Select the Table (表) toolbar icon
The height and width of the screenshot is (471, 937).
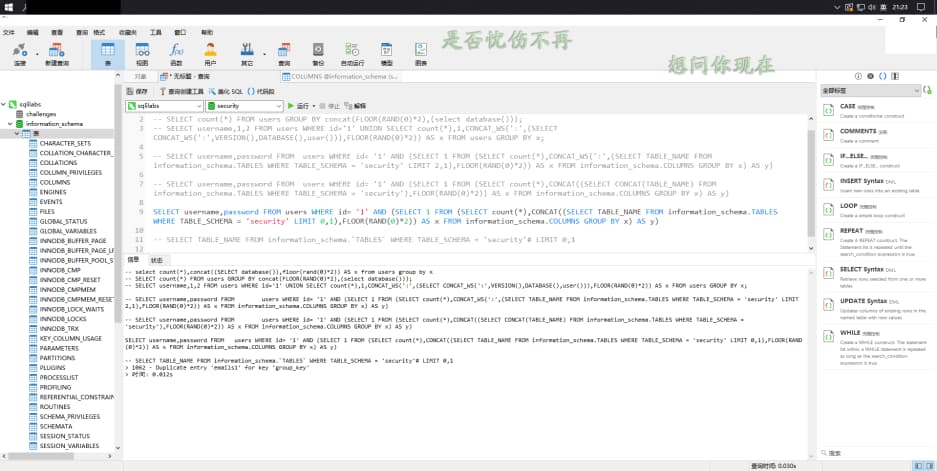pos(108,54)
